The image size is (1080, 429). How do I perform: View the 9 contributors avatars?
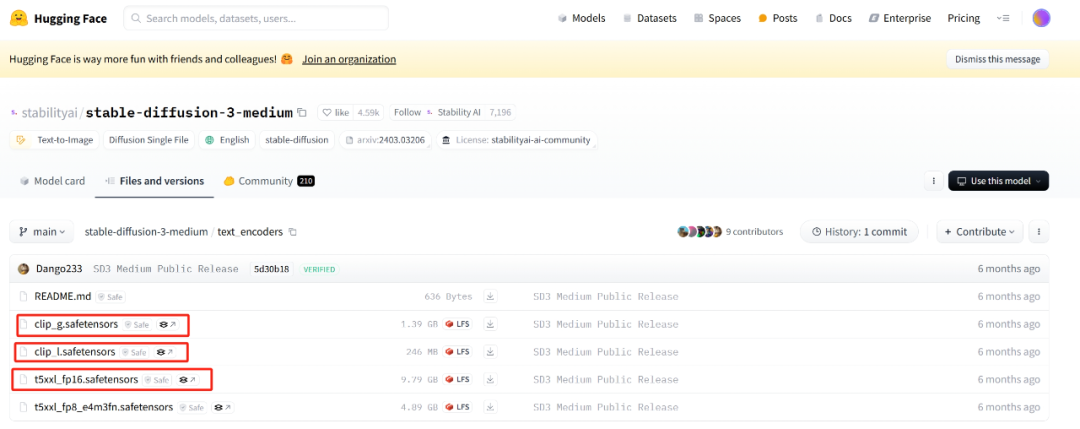tap(699, 232)
